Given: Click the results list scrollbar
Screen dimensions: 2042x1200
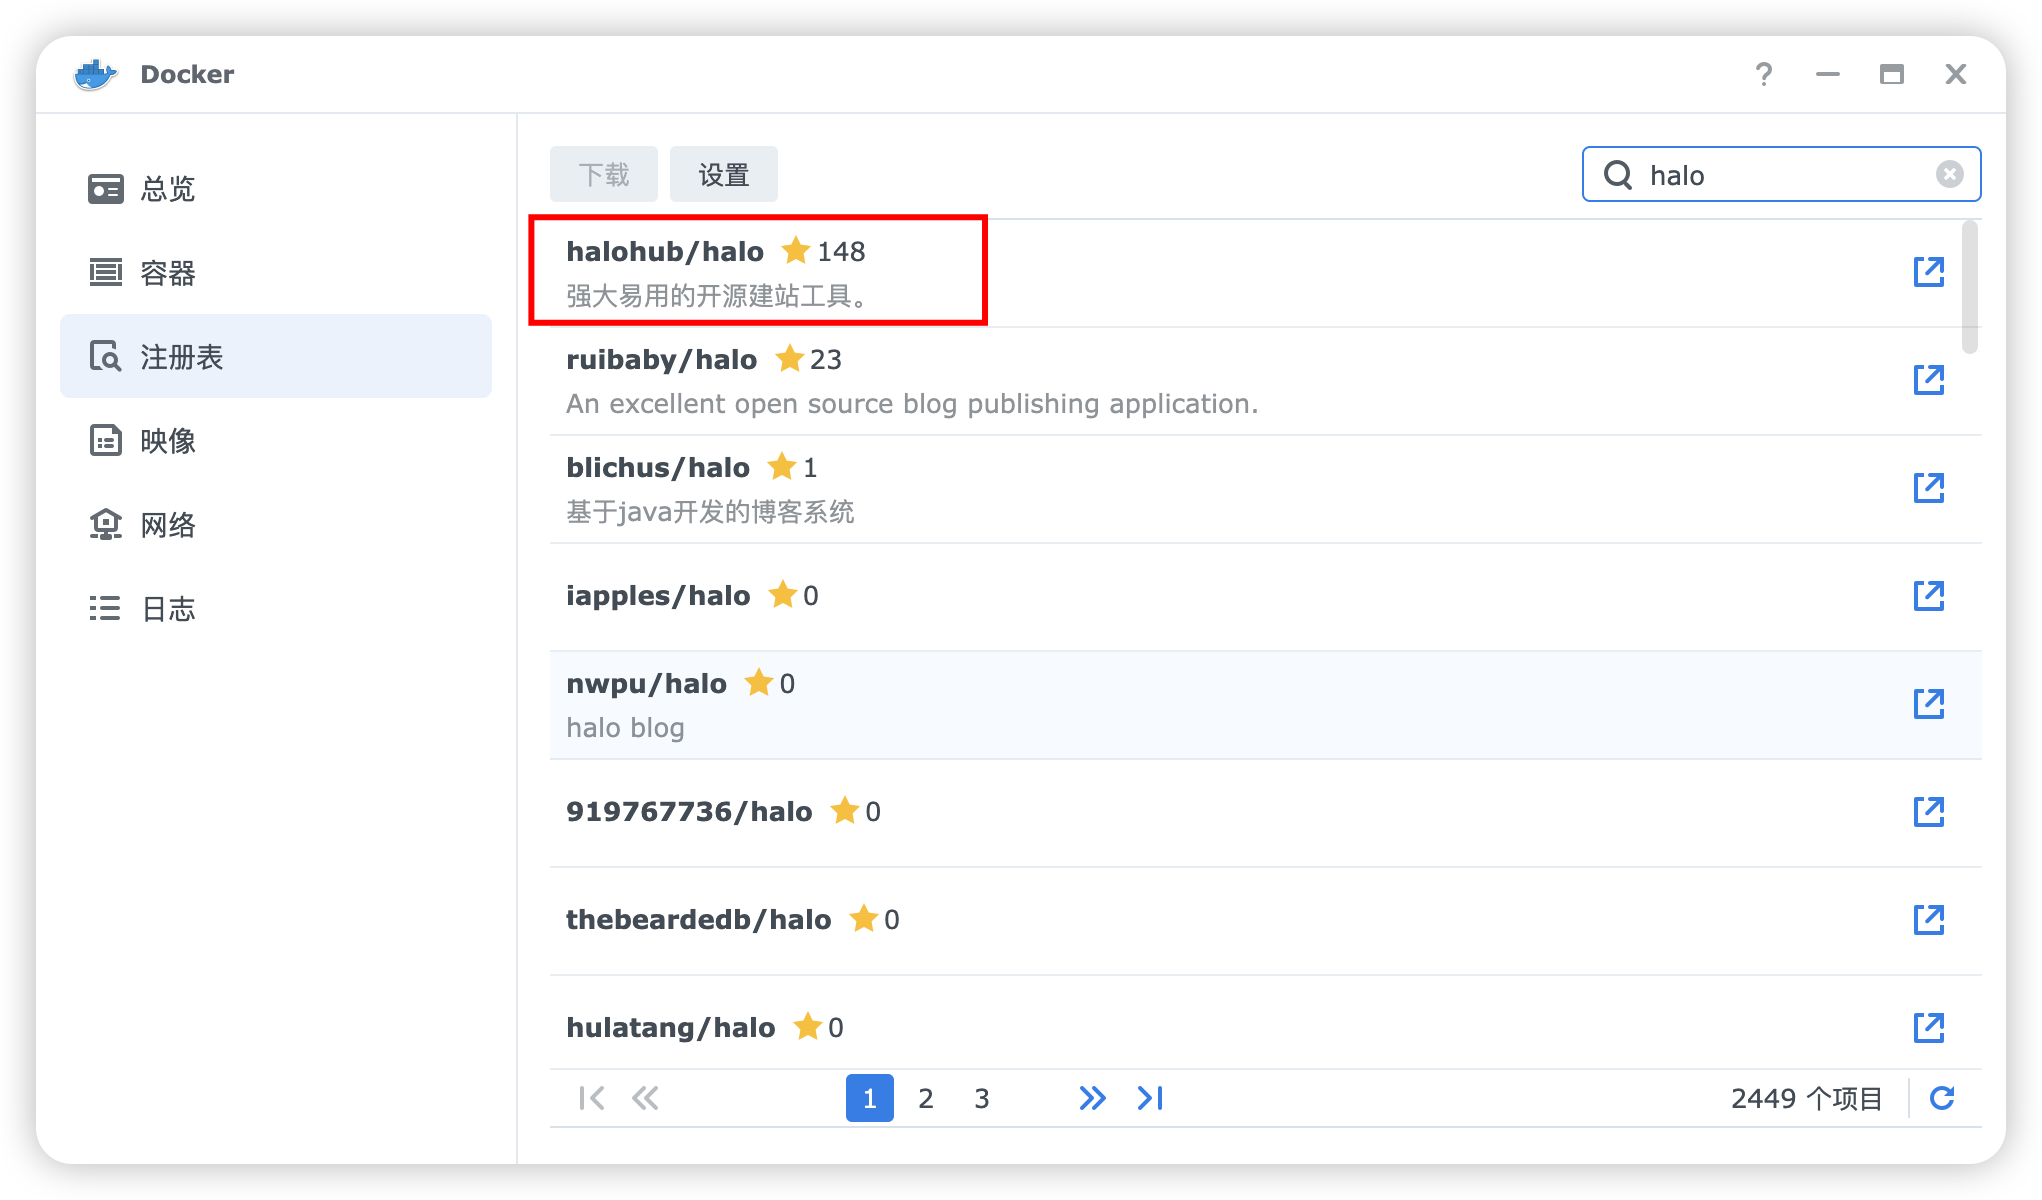Looking at the screenshot, I should (1970, 288).
